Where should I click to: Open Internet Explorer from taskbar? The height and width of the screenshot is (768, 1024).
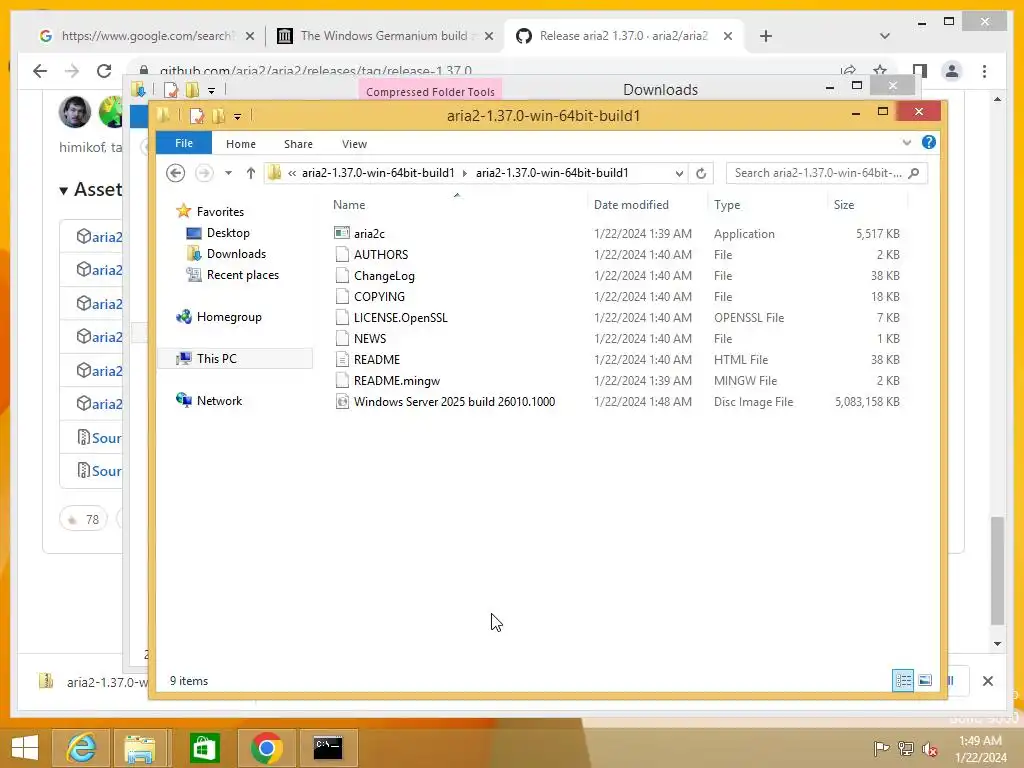tap(80, 747)
